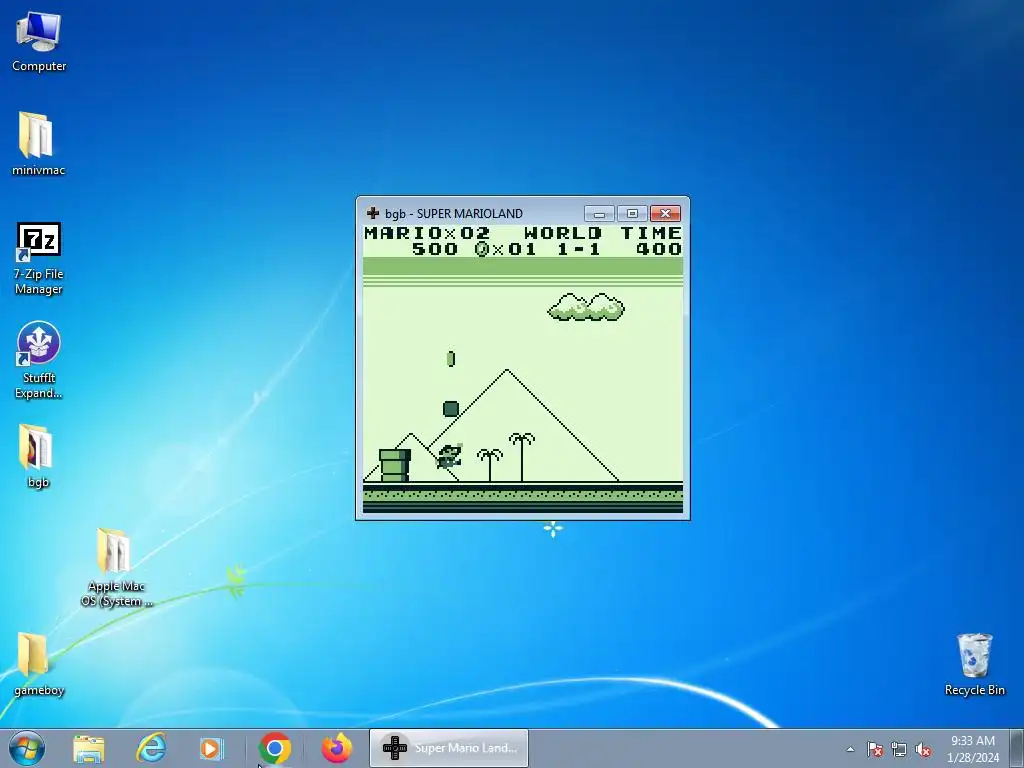Select the StuffIt Expander shortcut
Image resolution: width=1024 pixels, height=768 pixels.
coord(39,360)
